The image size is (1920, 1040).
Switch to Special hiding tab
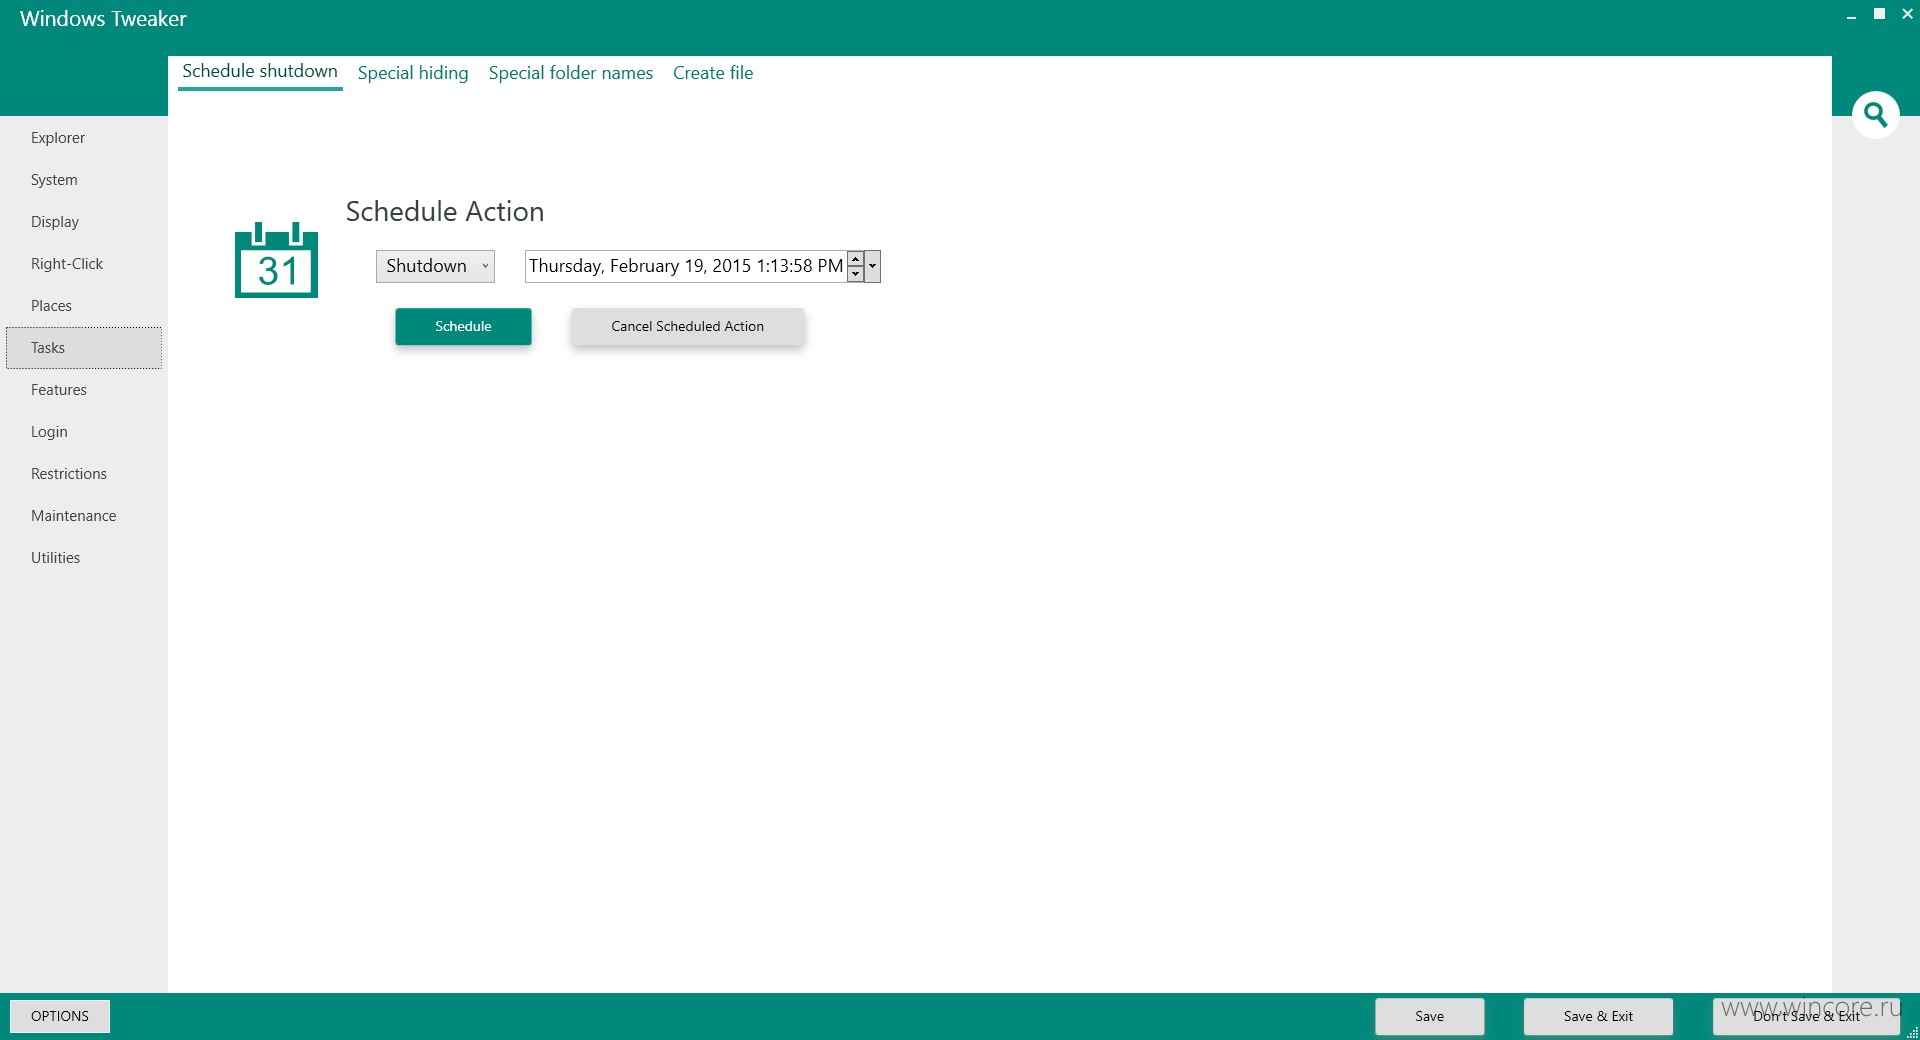[413, 73]
